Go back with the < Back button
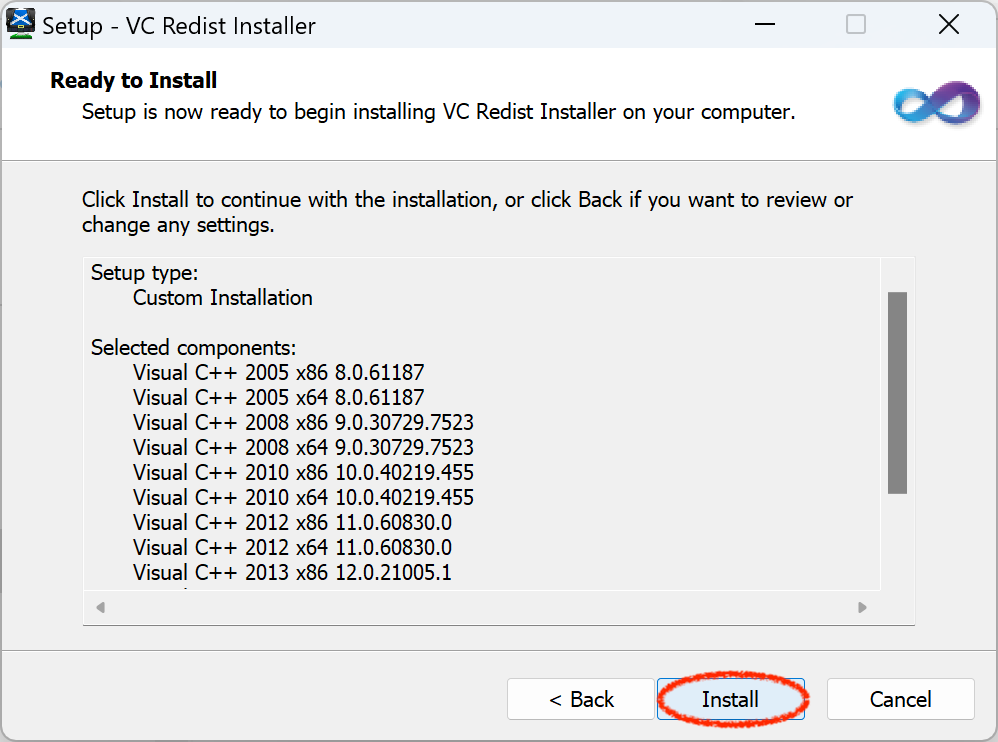 [580, 699]
